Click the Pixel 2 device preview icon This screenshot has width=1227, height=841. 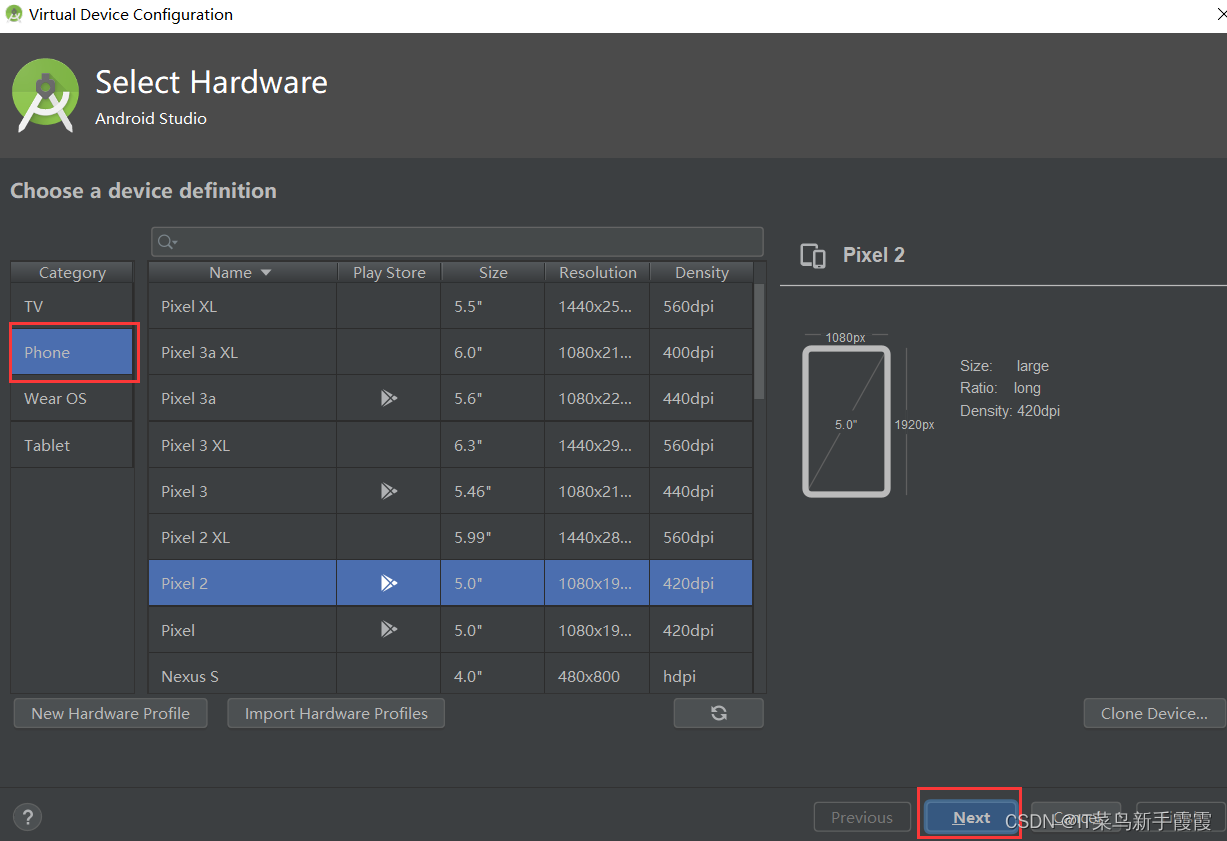click(x=813, y=256)
